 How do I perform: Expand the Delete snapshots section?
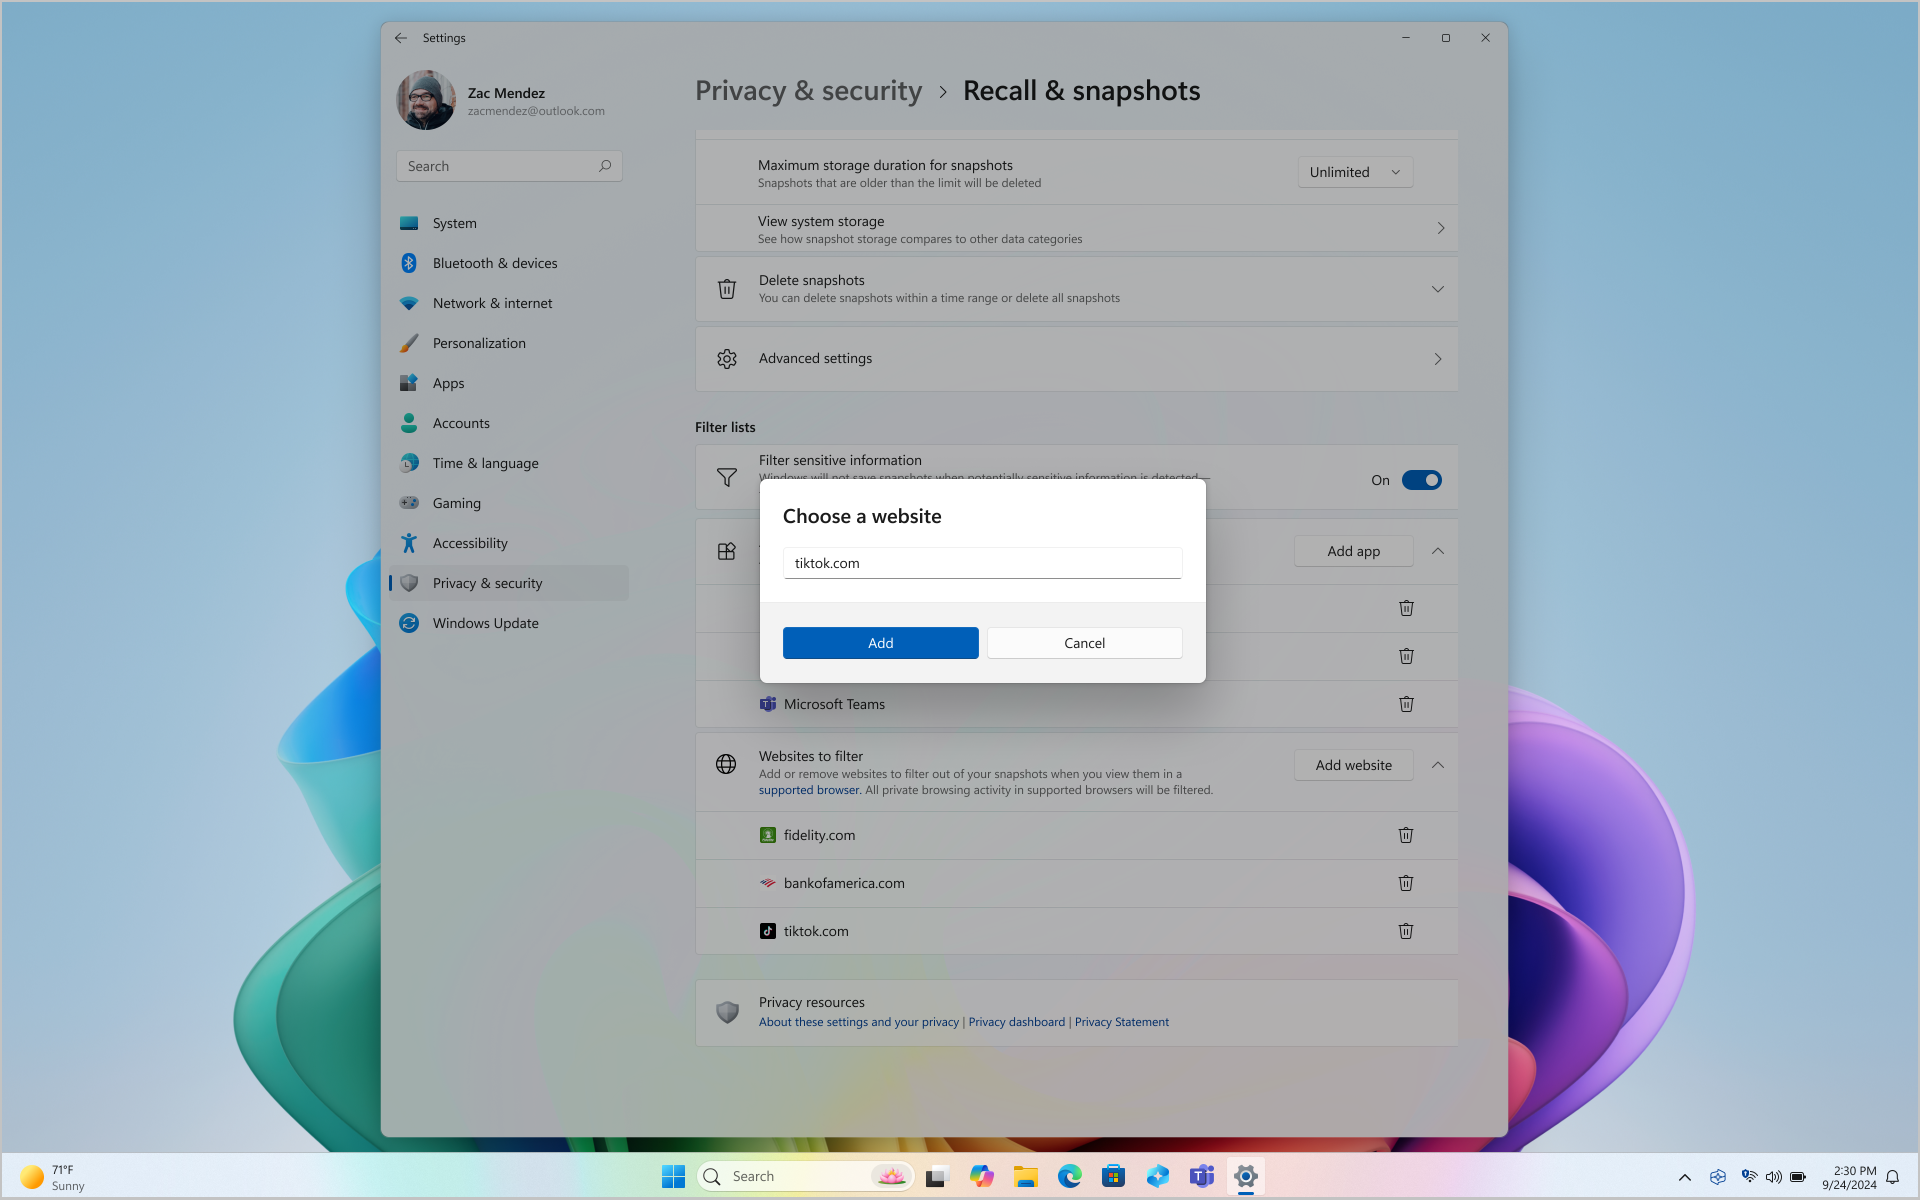[1438, 288]
